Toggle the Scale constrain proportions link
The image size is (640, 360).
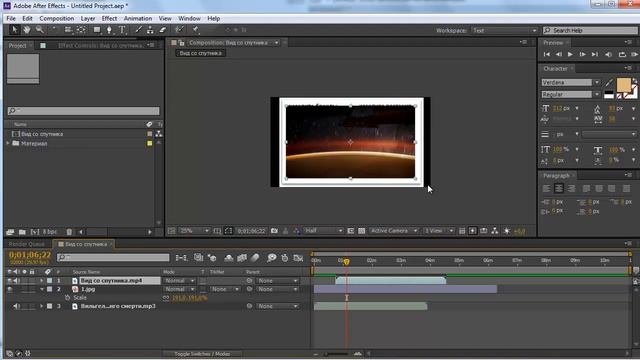point(166,298)
